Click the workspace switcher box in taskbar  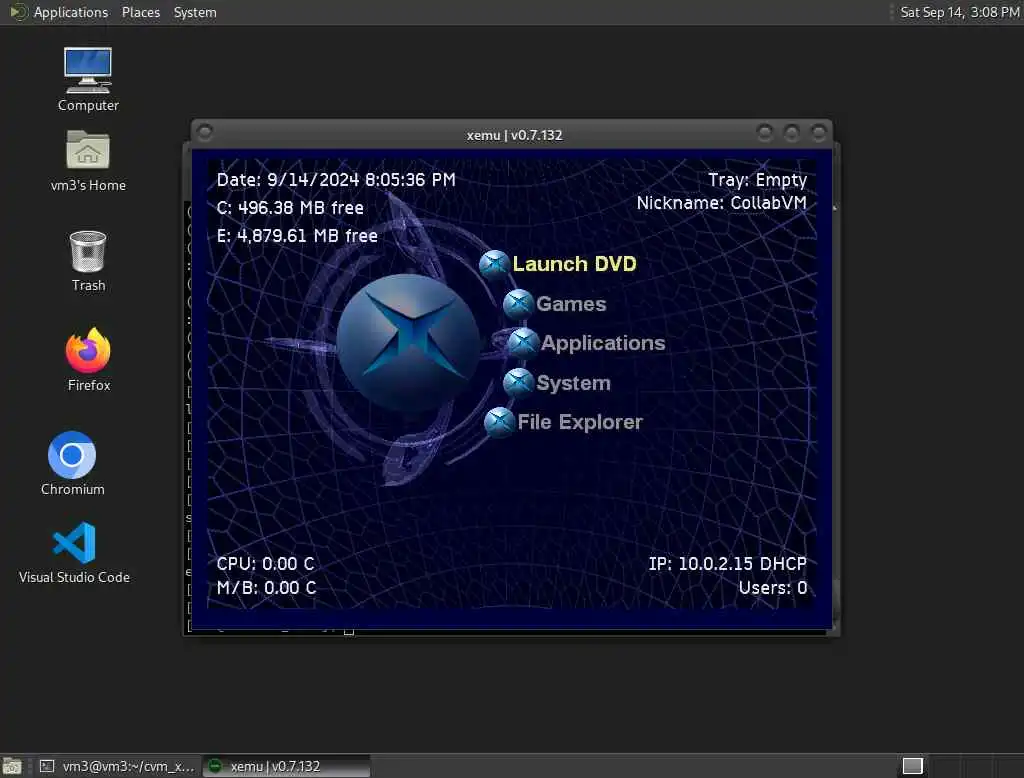pyautogui.click(x=912, y=766)
